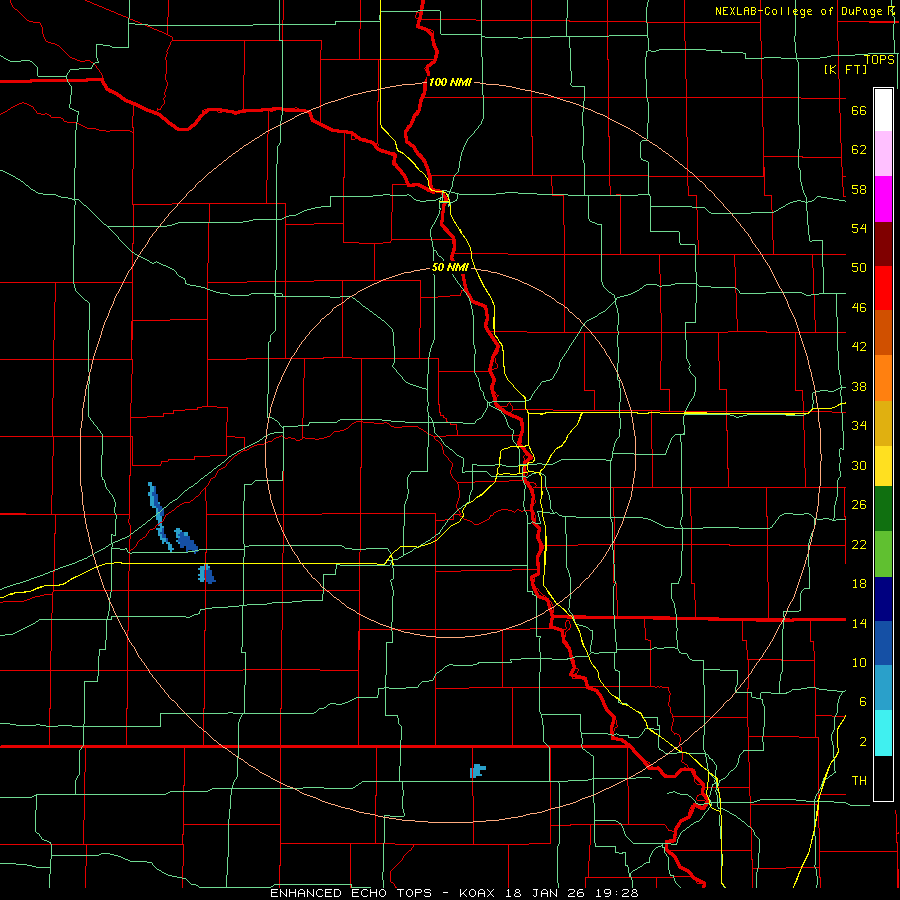Image resolution: width=900 pixels, height=900 pixels.
Task: Click the 'NEXLAB-College of DuPage' header text
Action: 799,11
